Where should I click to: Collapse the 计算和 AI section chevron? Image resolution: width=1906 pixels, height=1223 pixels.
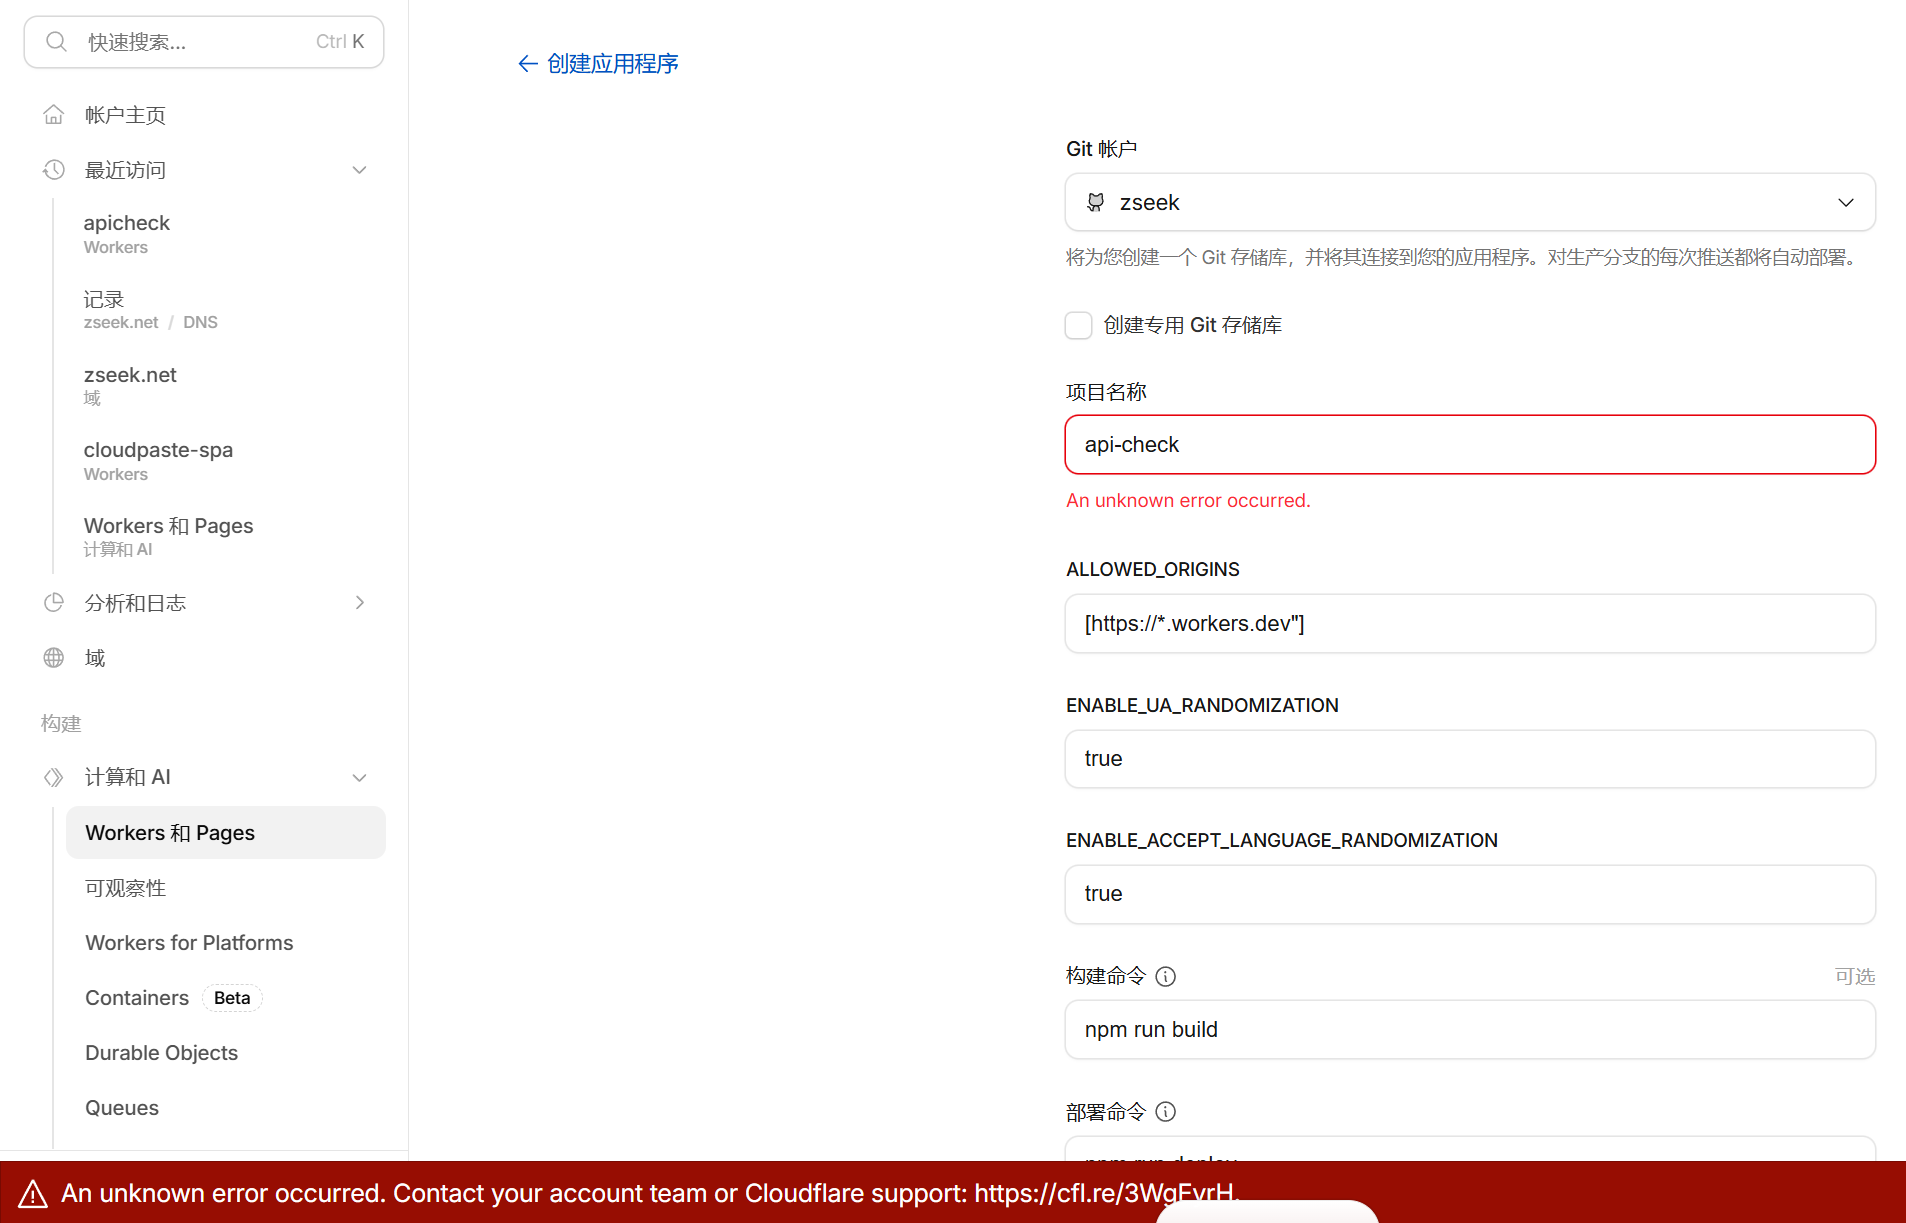[360, 777]
